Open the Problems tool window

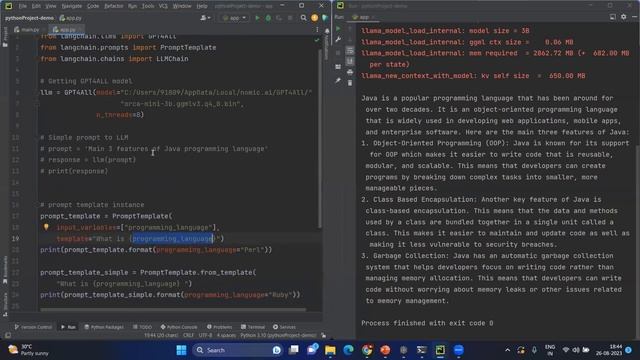click(x=219, y=327)
